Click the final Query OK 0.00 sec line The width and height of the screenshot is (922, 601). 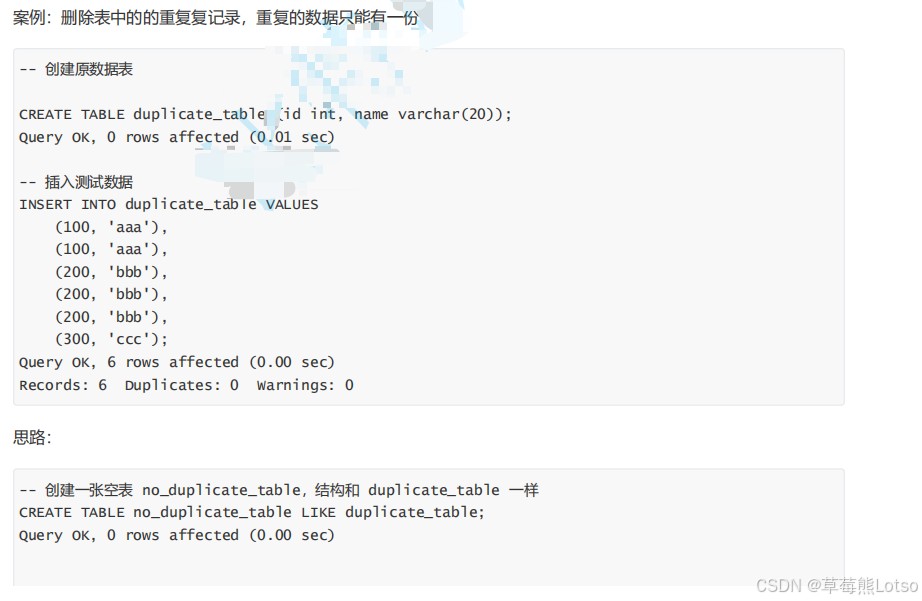tap(176, 535)
